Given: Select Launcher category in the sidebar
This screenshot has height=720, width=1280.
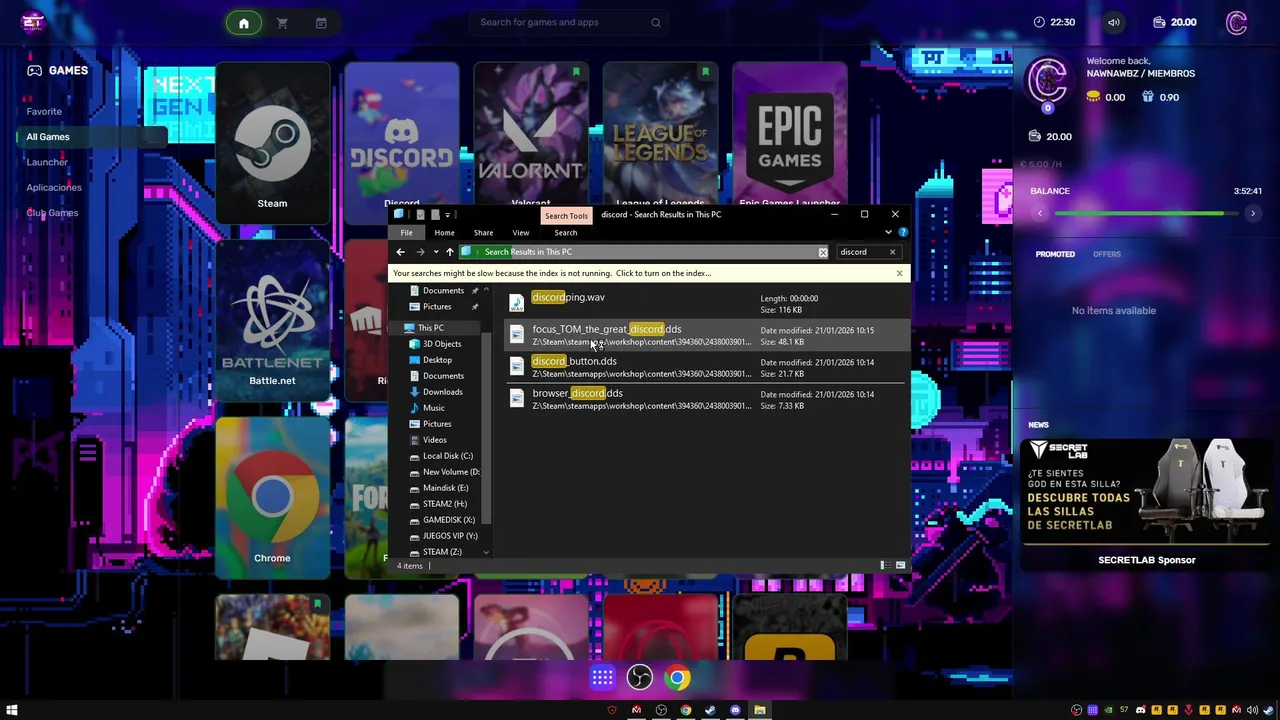Looking at the screenshot, I should coord(47,162).
